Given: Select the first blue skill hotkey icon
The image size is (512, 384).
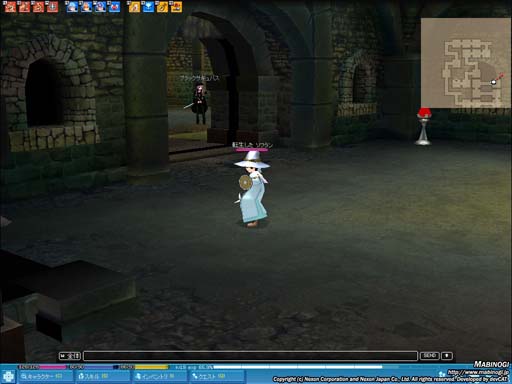Looking at the screenshot, I should tap(72, 7).
